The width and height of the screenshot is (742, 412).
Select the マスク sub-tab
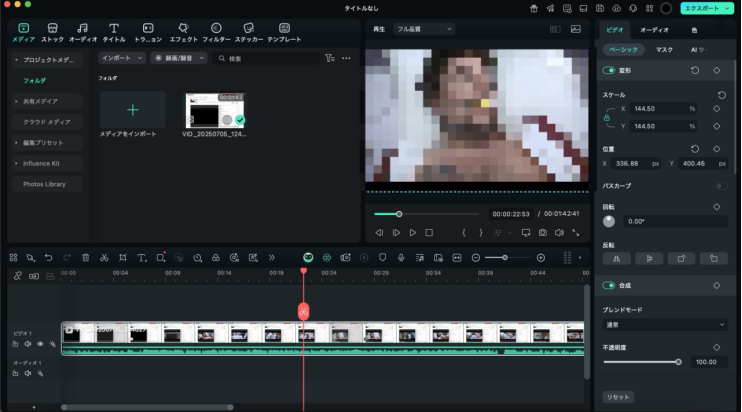coord(664,49)
